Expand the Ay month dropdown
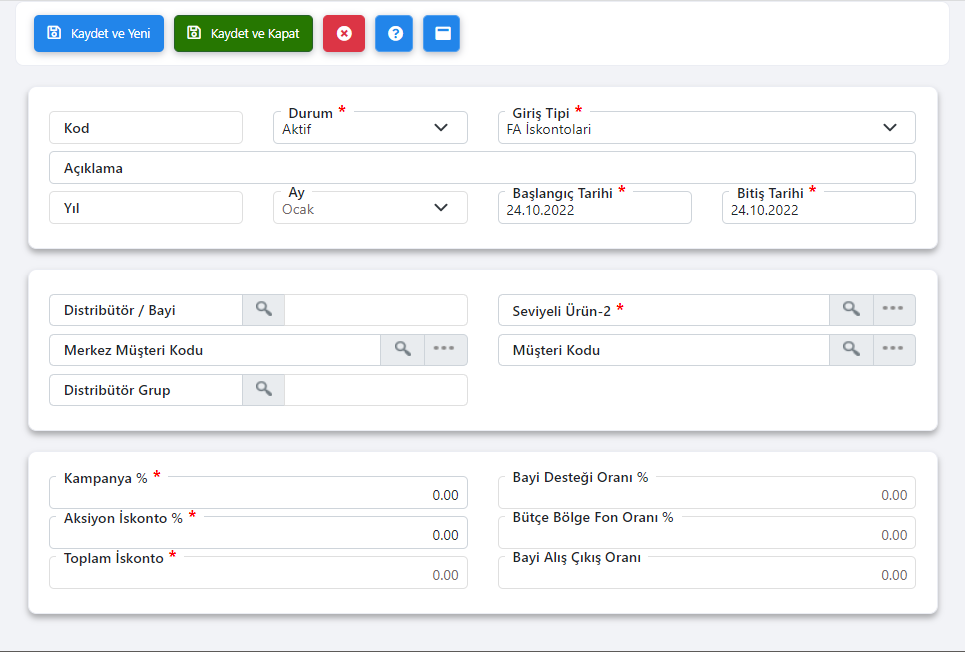965x652 pixels. pos(440,208)
